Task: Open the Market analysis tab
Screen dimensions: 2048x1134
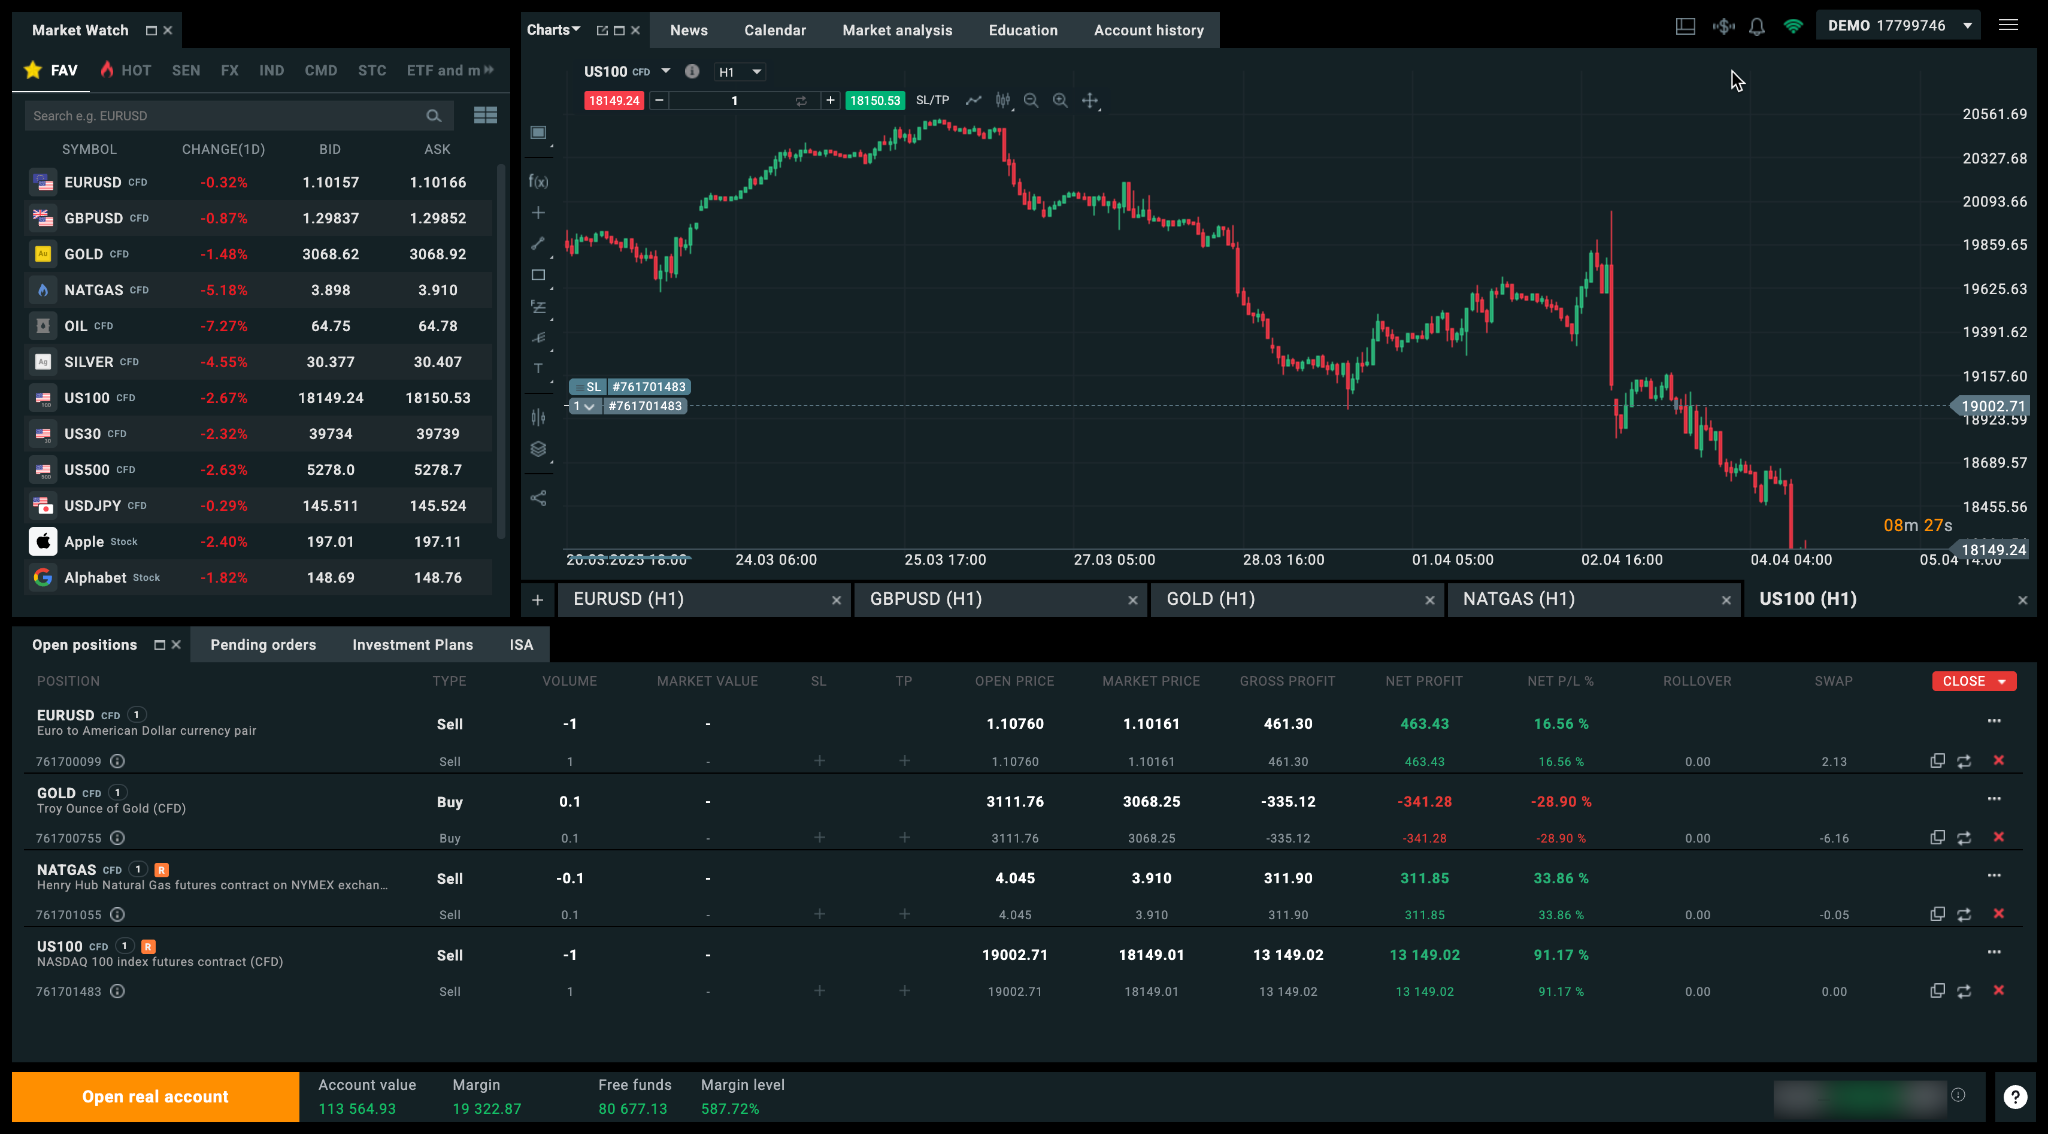Action: click(897, 30)
